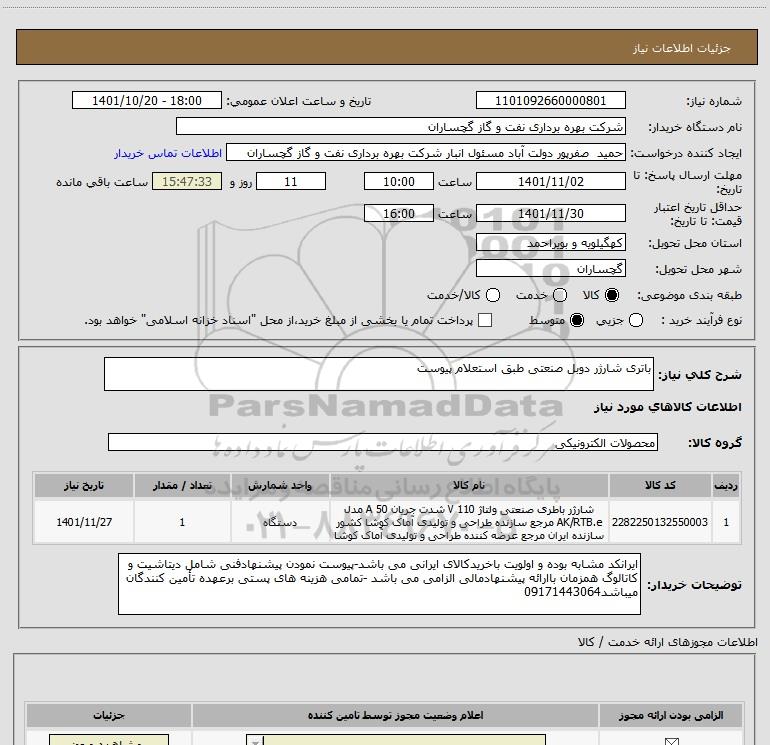
Task: Click the price validity date 1401/11/30
Action: (550, 213)
